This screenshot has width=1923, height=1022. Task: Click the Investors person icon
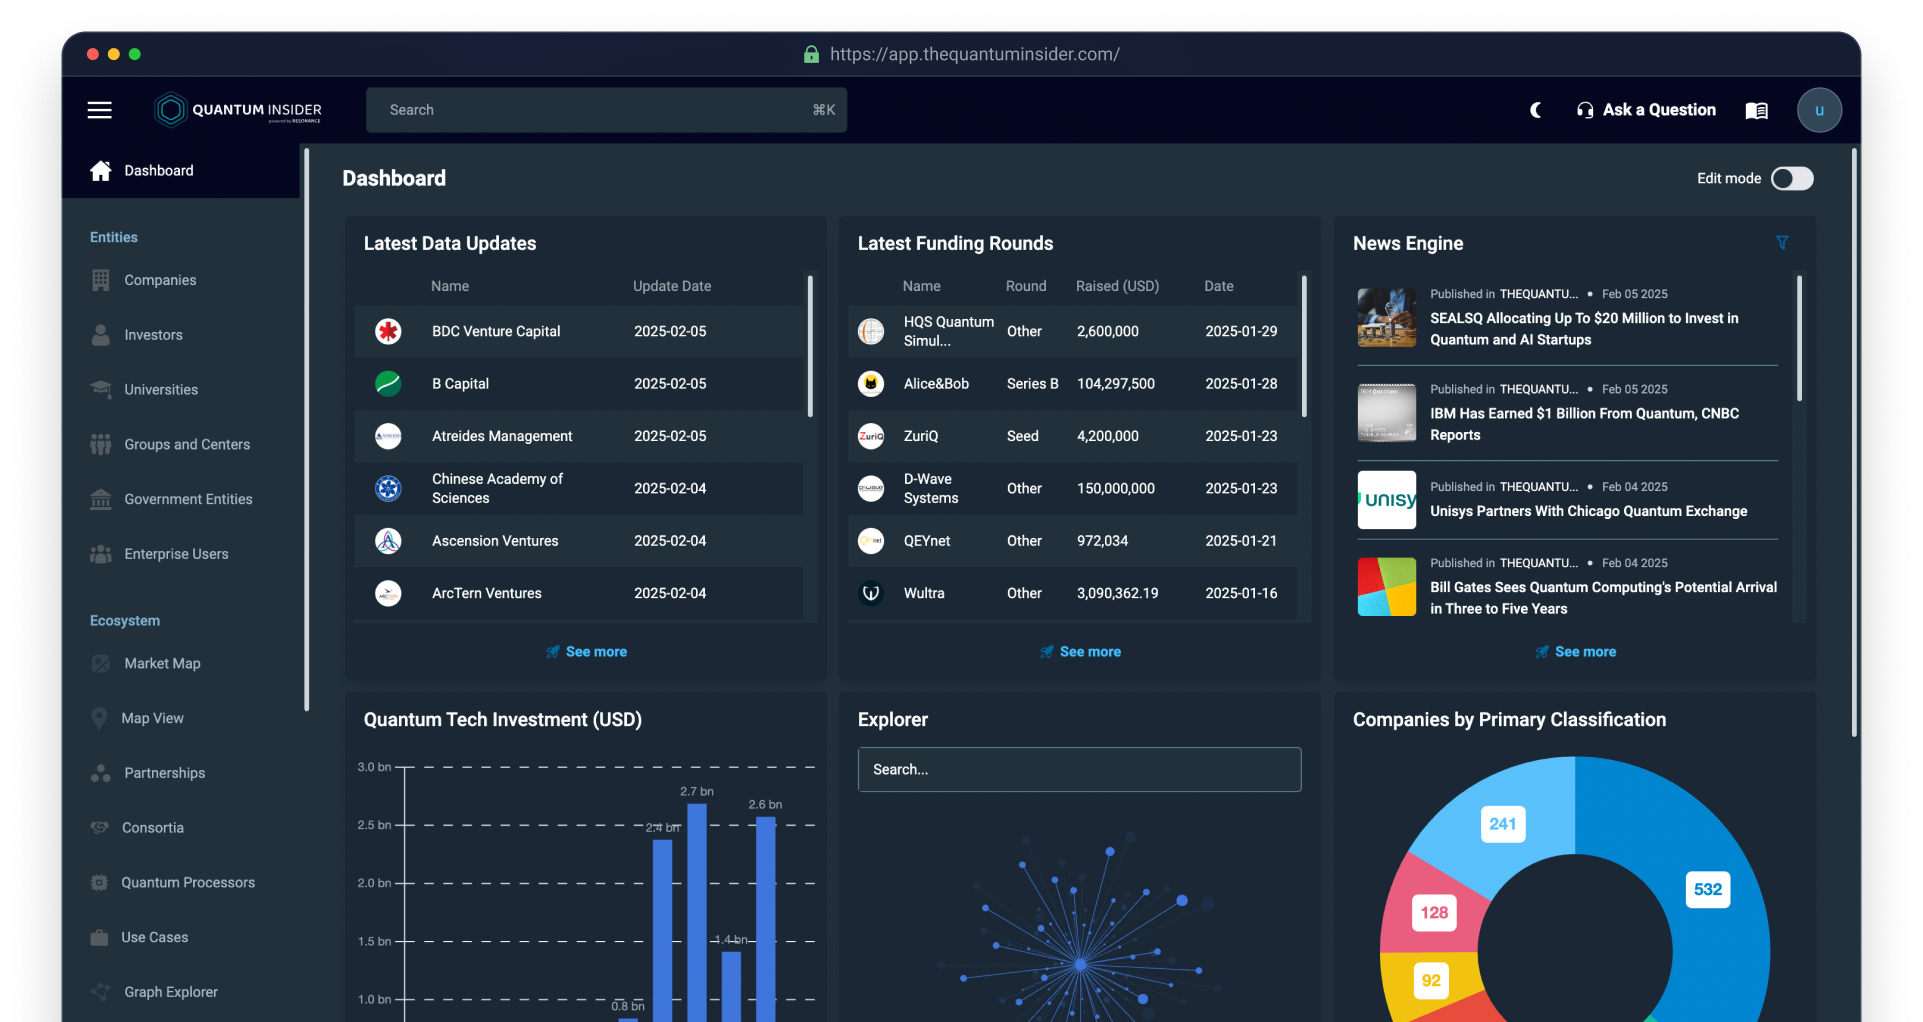click(100, 335)
